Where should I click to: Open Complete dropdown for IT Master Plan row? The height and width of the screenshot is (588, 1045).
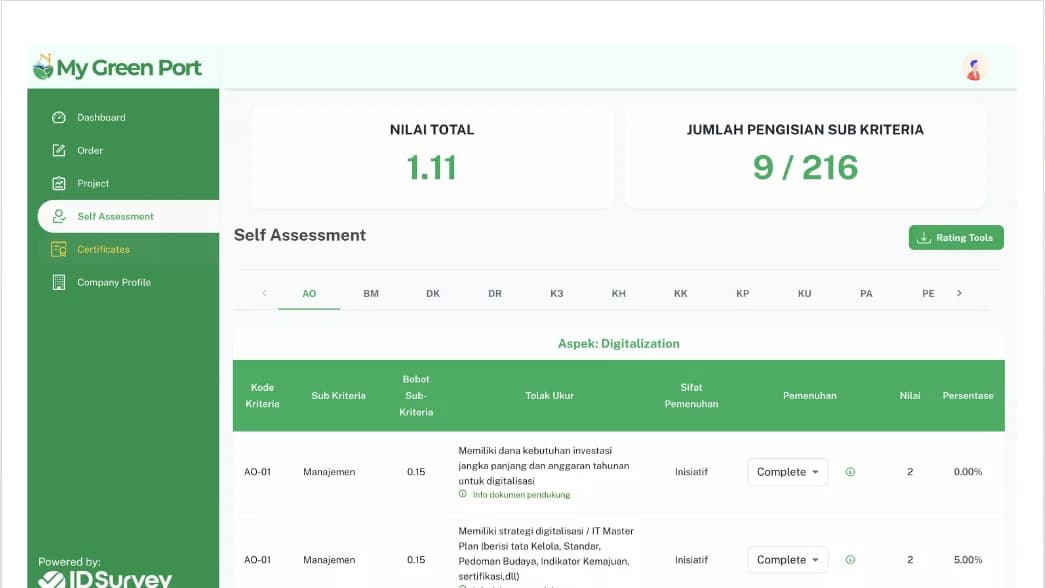(x=788, y=560)
